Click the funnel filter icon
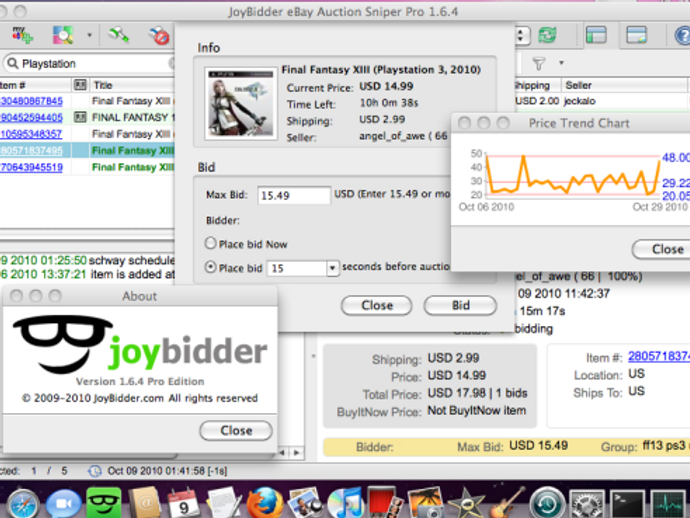This screenshot has height=518, width=690. [538, 64]
